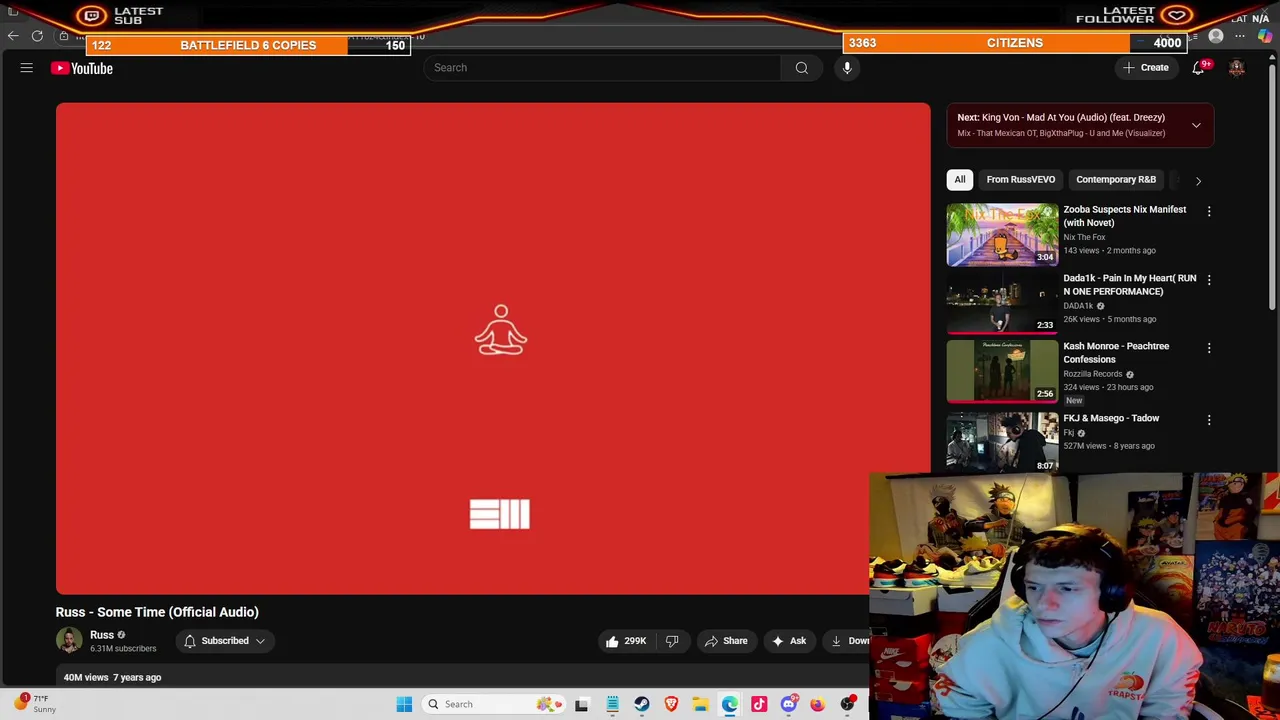Go back in the browser
Viewport: 1280px width, 720px height.
point(13,36)
